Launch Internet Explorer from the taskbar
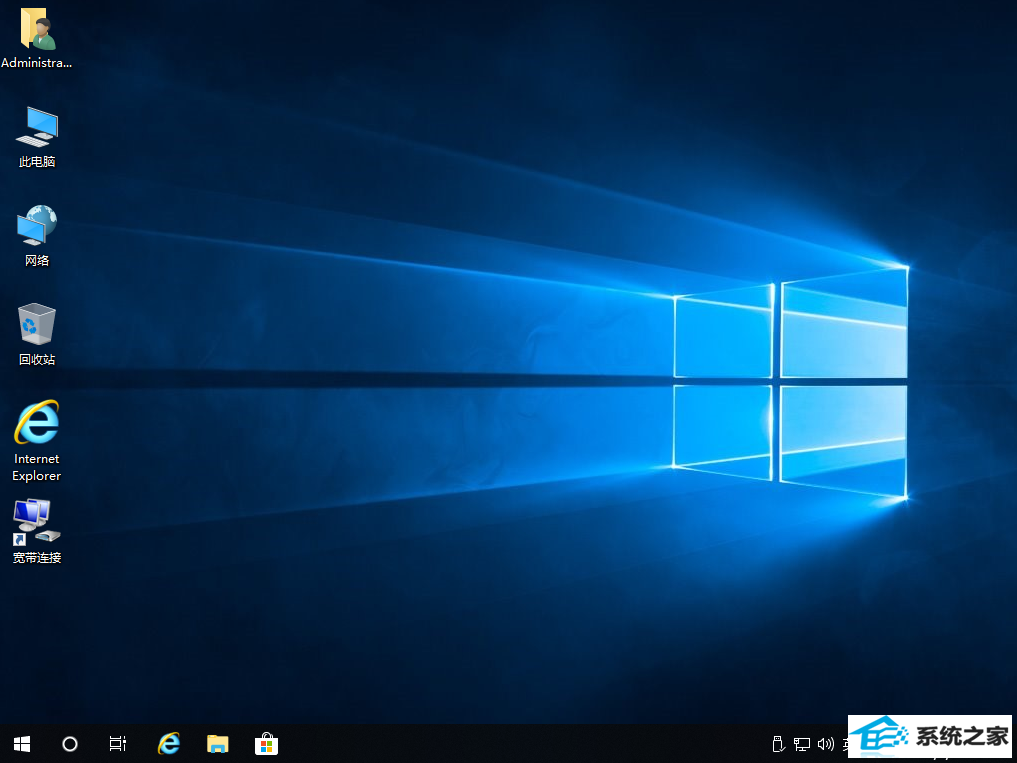 coord(169,744)
